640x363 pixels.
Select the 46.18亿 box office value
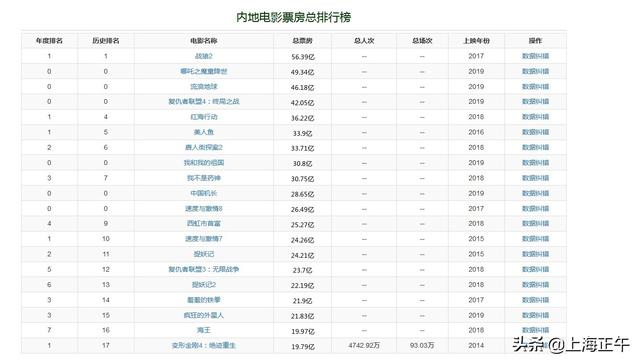tap(302, 87)
